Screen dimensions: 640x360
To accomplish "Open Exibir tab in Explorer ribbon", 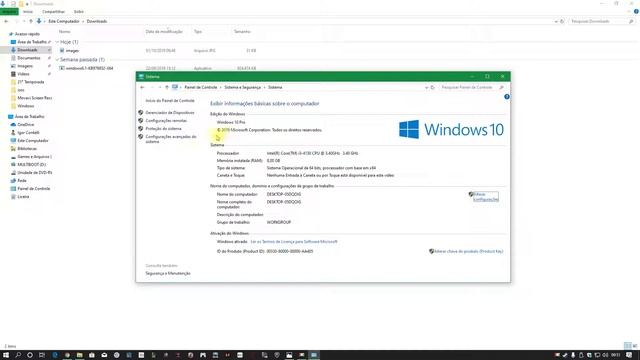I will (79, 11).
